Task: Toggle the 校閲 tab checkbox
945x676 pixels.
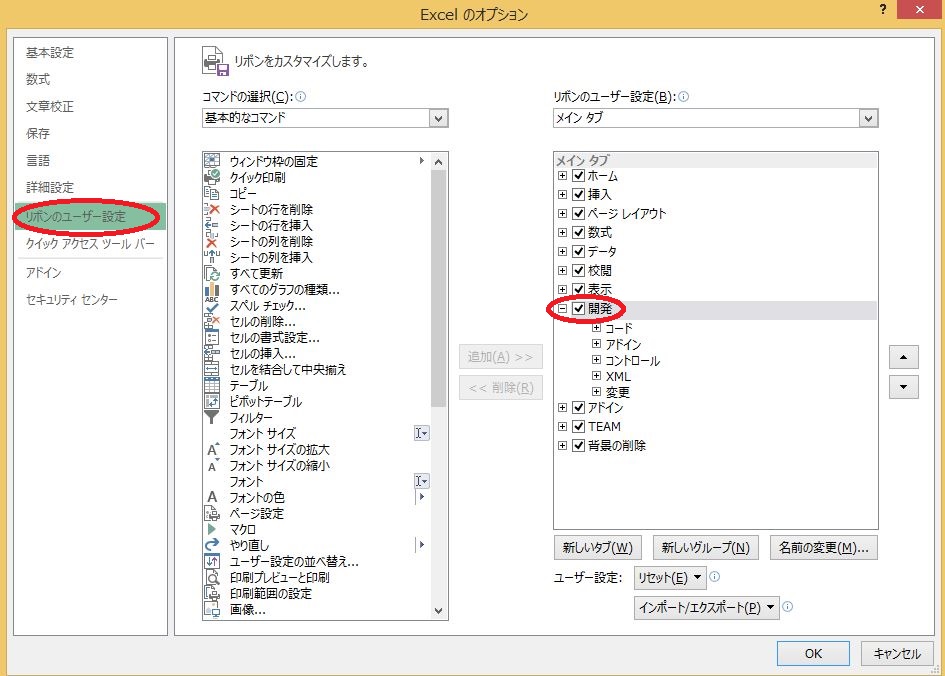Action: click(579, 270)
